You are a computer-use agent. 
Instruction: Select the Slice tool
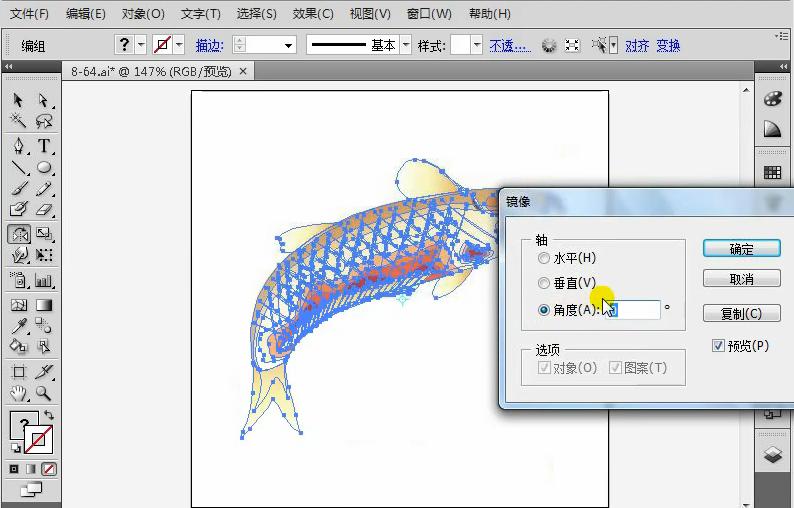44,372
